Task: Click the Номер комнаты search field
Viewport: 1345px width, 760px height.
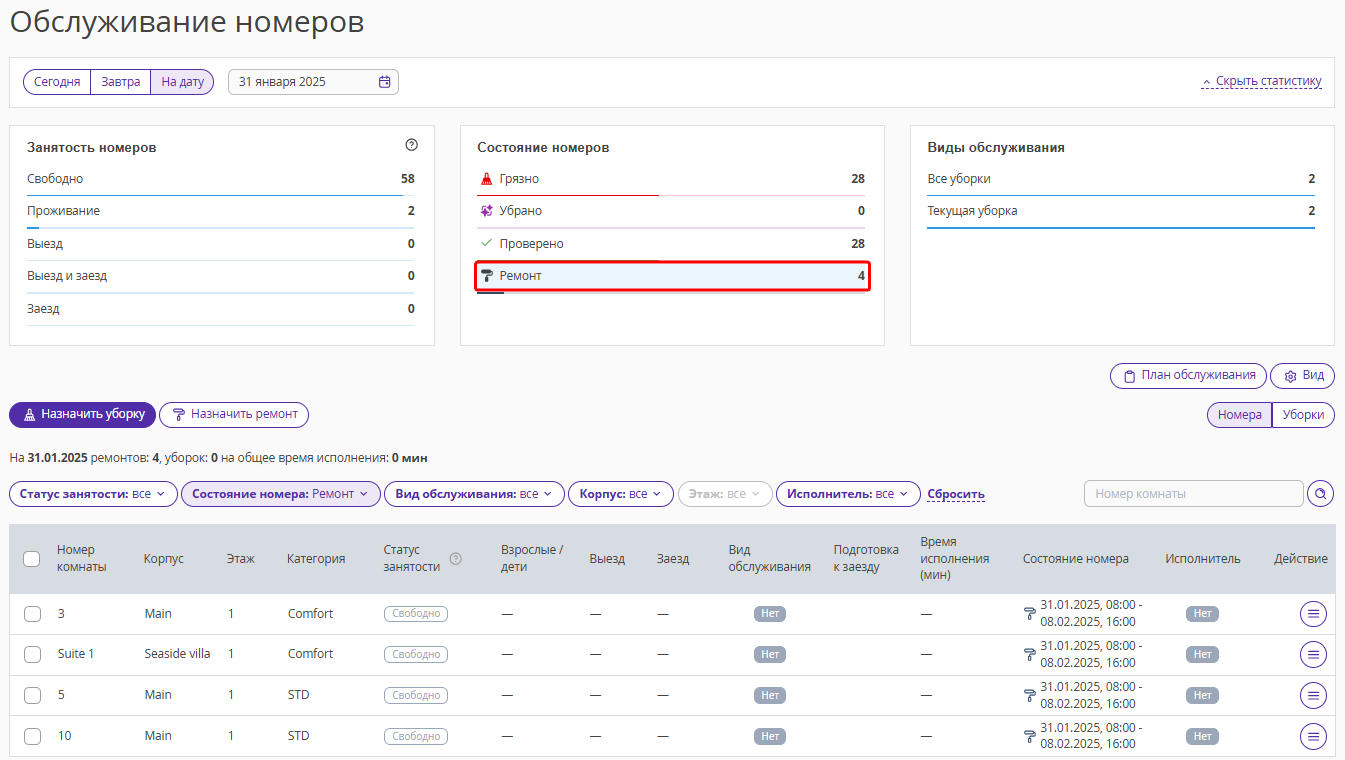Action: pyautogui.click(x=1193, y=494)
